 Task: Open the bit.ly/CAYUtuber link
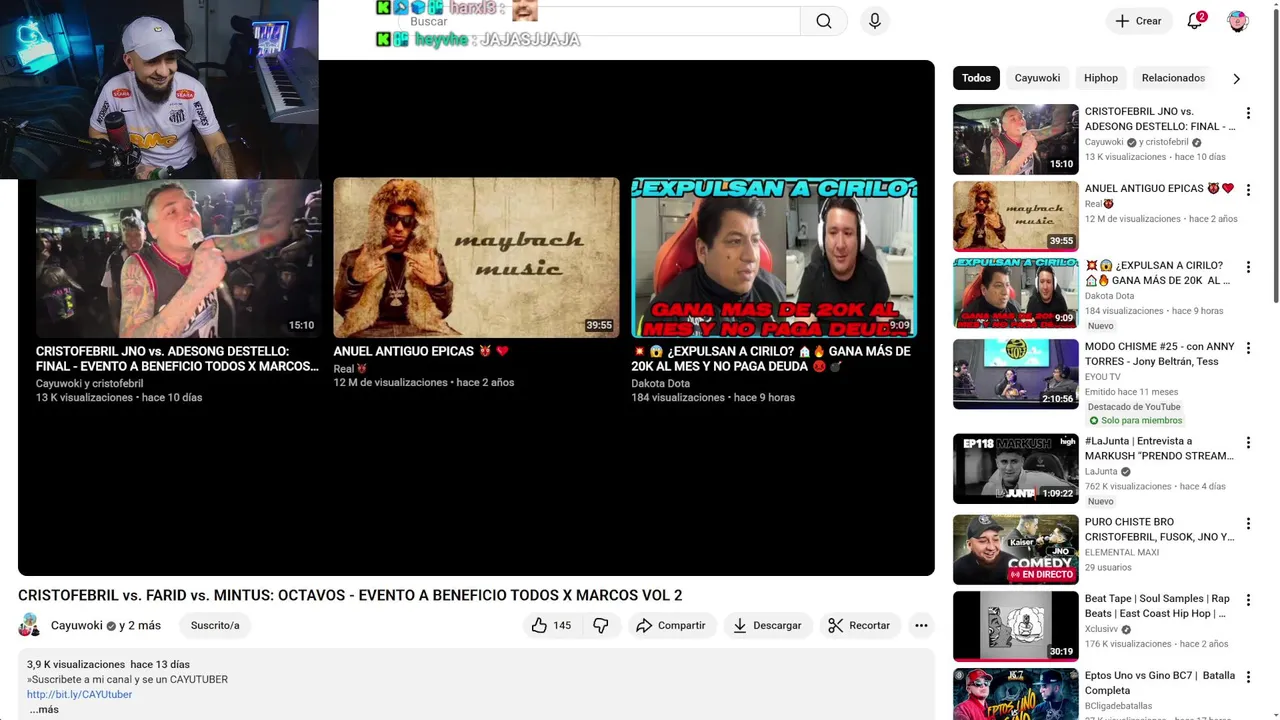tap(79, 694)
